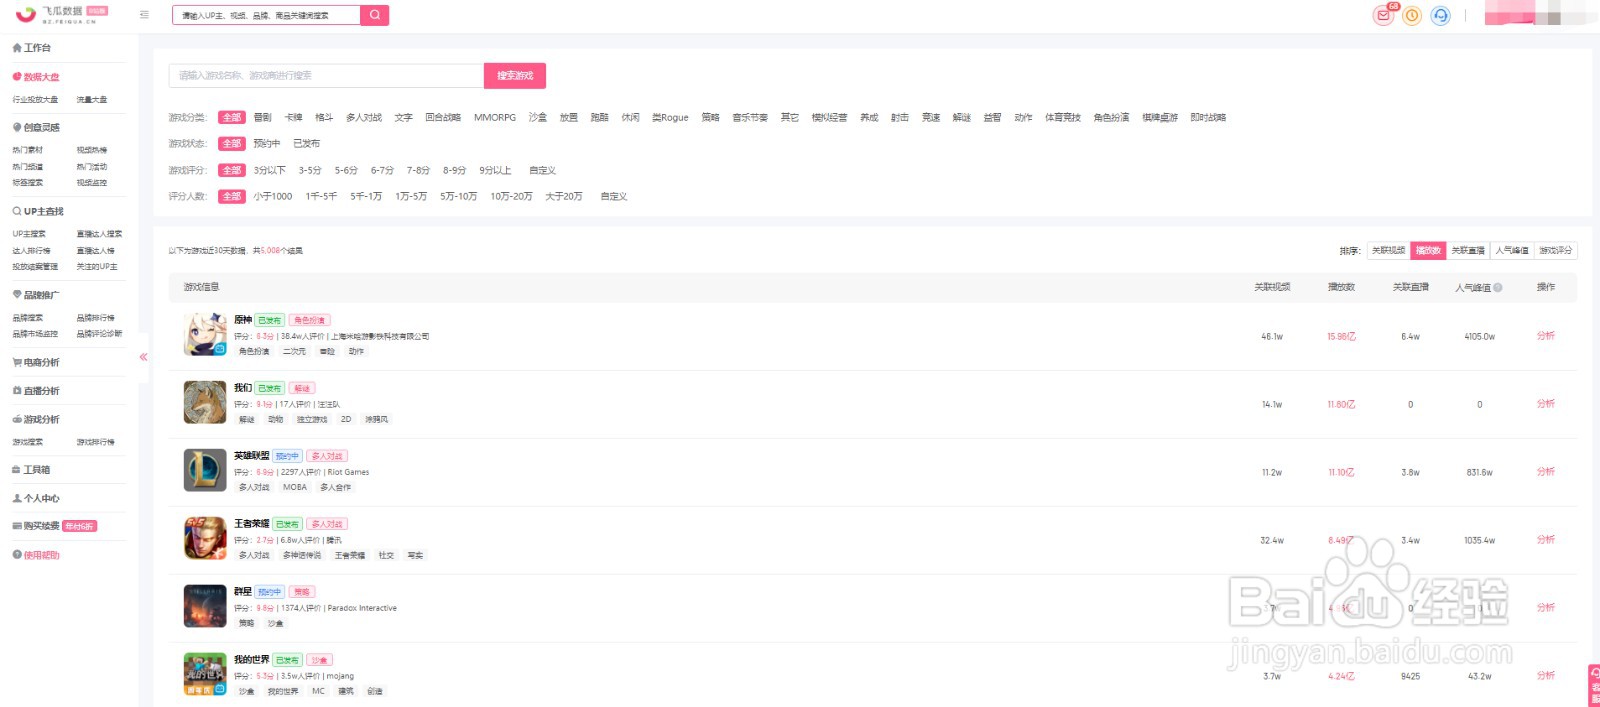Screen dimensions: 1600x707
Task: Filter game category by 类Rogue
Action: tap(670, 118)
